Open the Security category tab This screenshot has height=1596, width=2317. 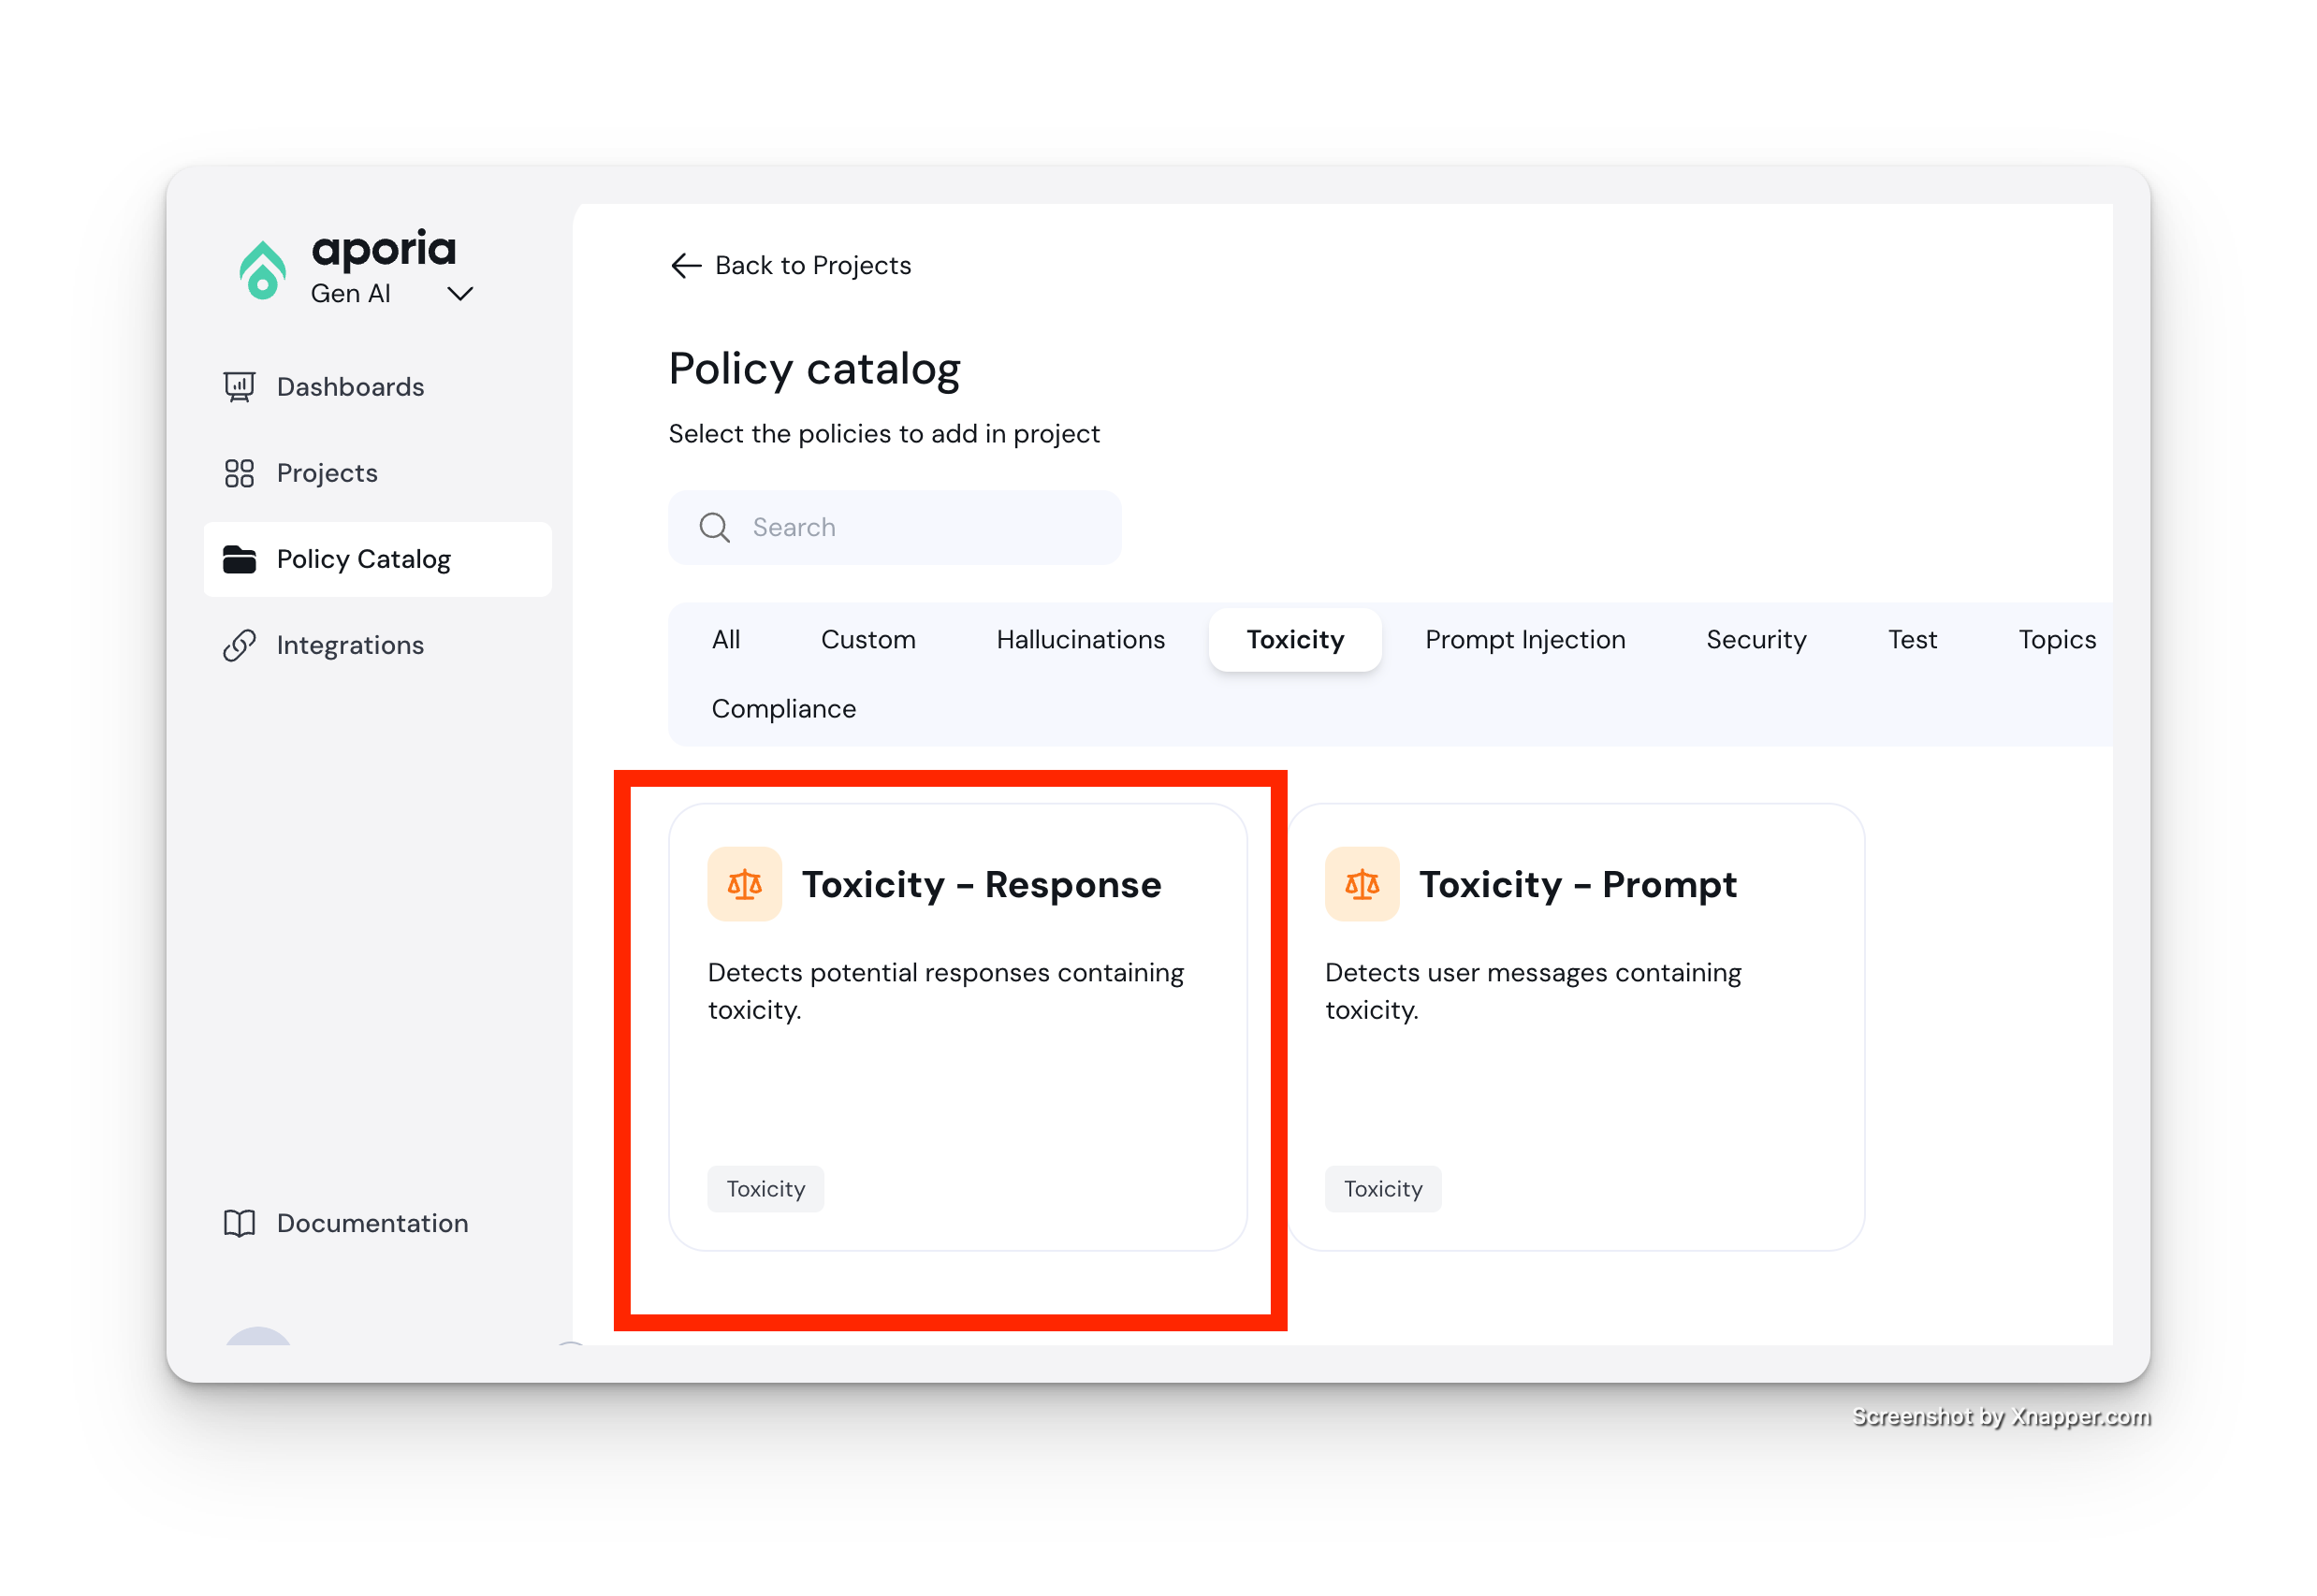point(1755,639)
